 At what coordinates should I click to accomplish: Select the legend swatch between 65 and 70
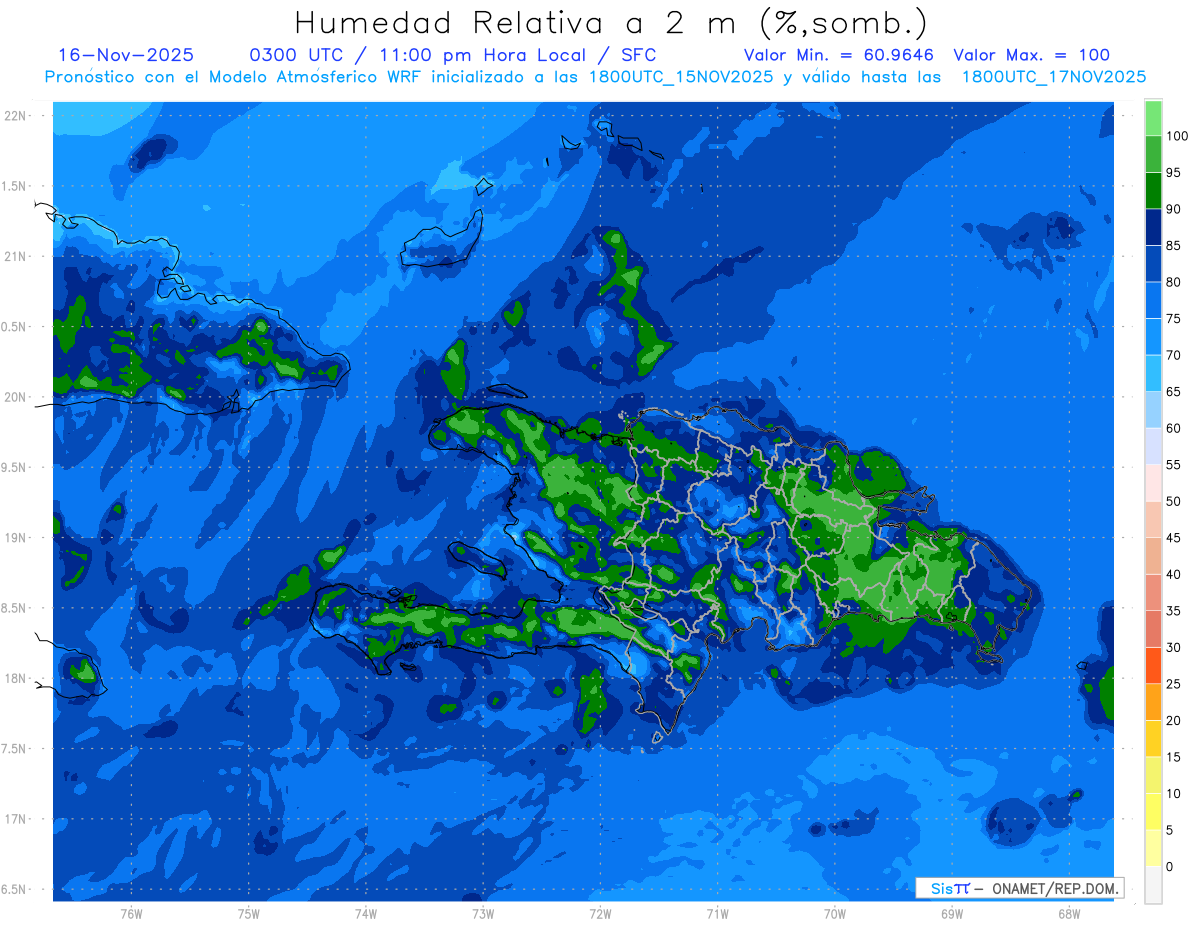1153,373
